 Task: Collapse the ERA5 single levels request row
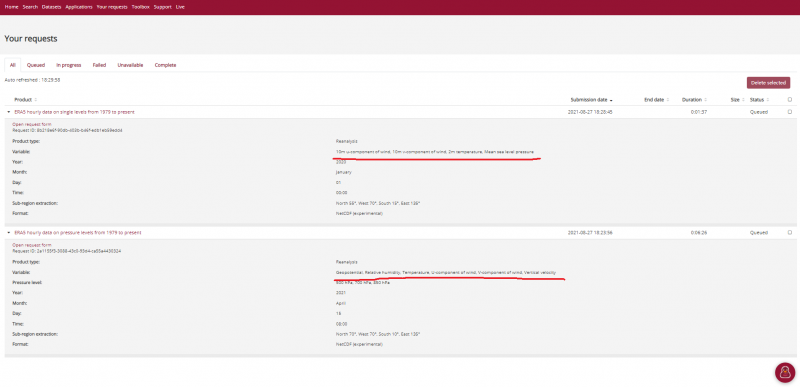[x=9, y=112]
